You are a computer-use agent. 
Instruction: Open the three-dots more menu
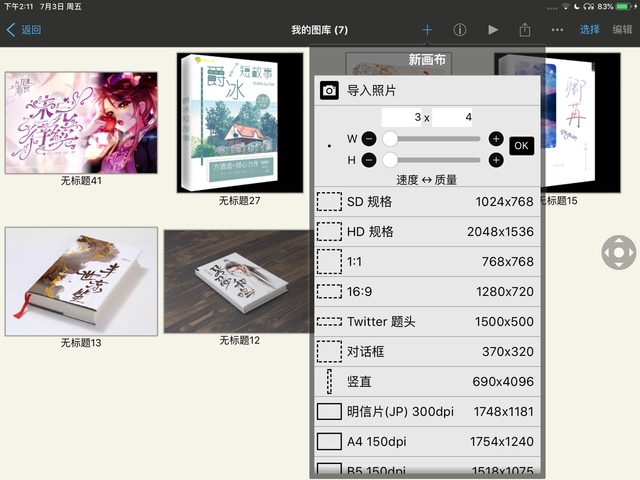coord(557,30)
